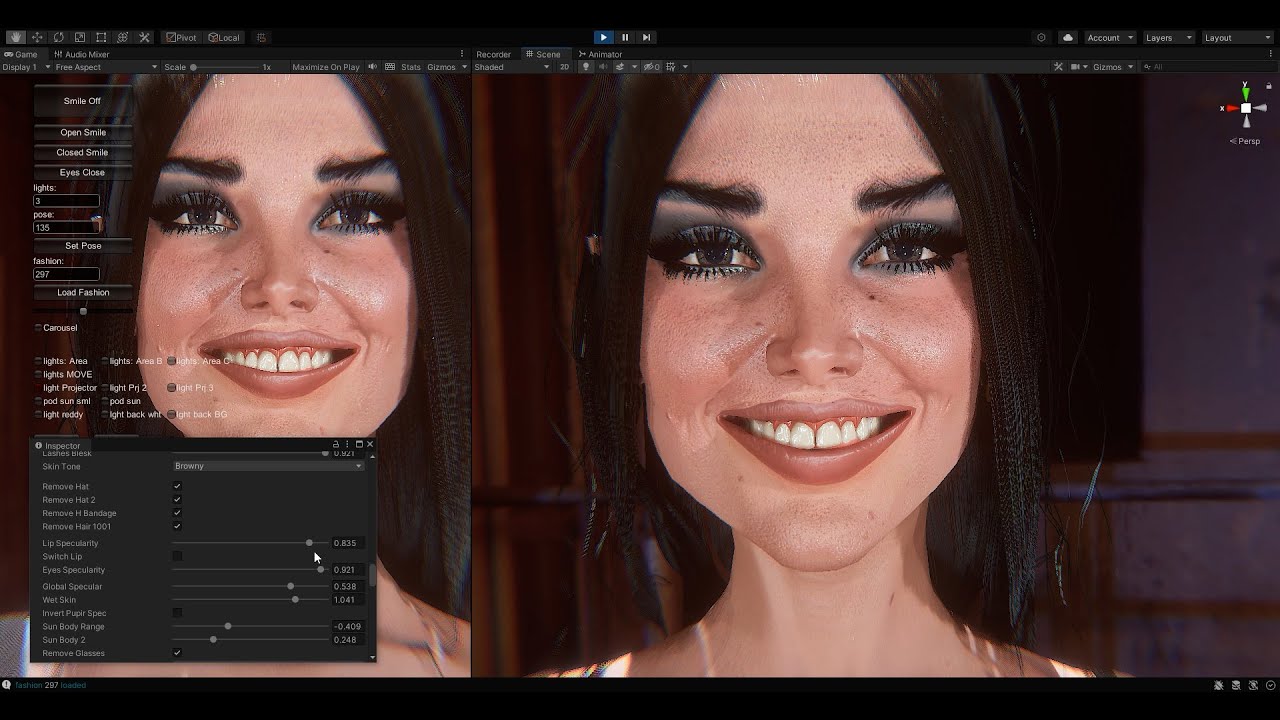Image resolution: width=1280 pixels, height=720 pixels.
Task: Open the cloud services icon
Action: 1067,37
